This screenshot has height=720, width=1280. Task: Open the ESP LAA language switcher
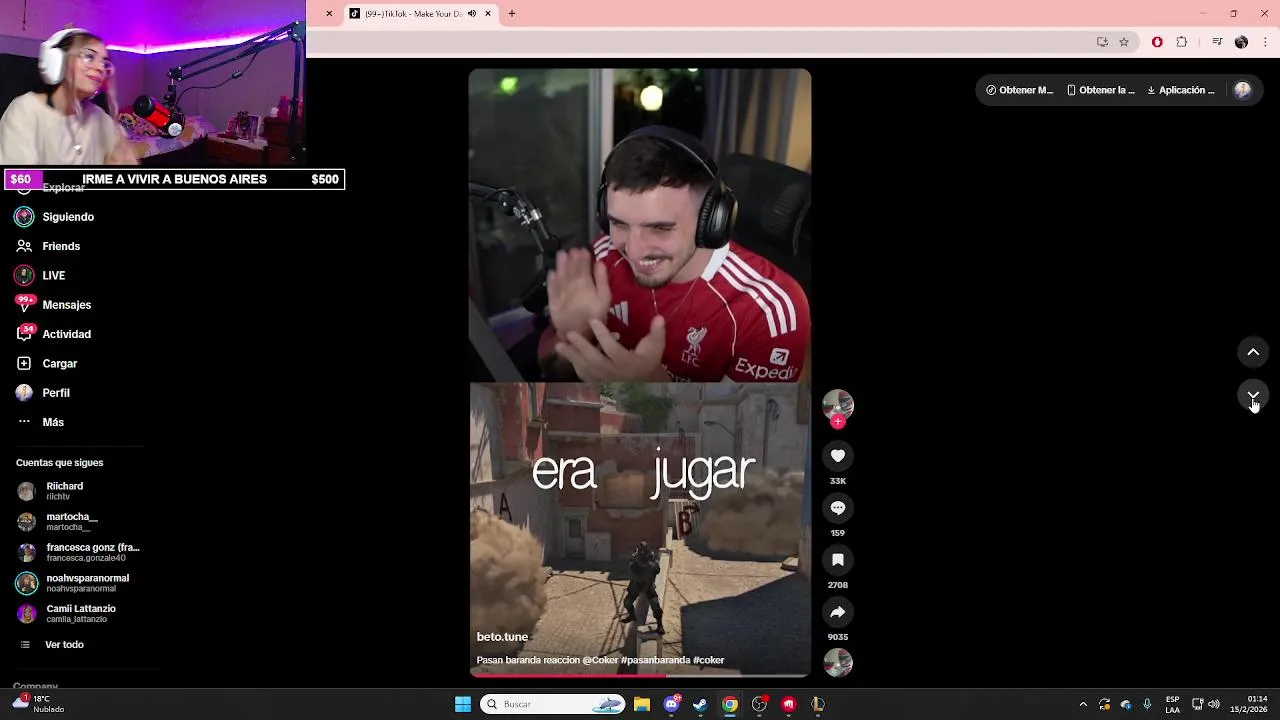[1172, 704]
